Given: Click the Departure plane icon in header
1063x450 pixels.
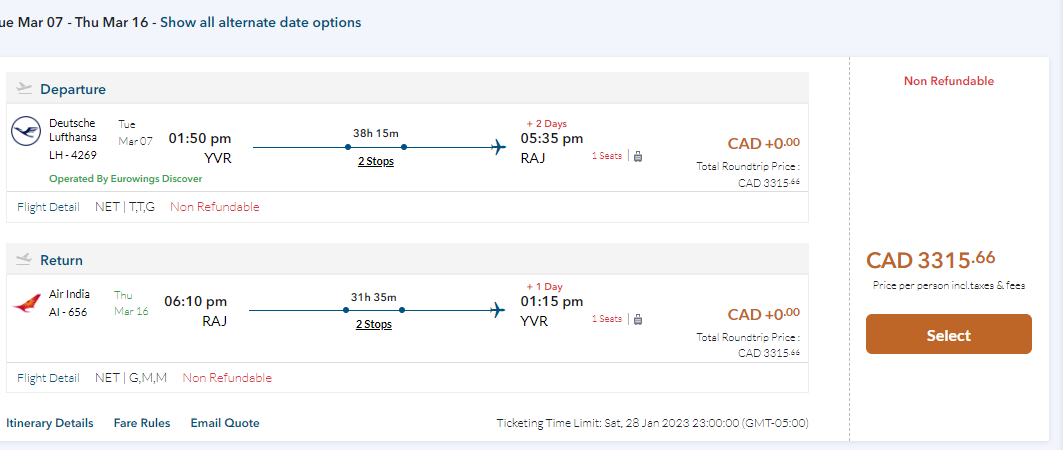Looking at the screenshot, I should (25, 89).
